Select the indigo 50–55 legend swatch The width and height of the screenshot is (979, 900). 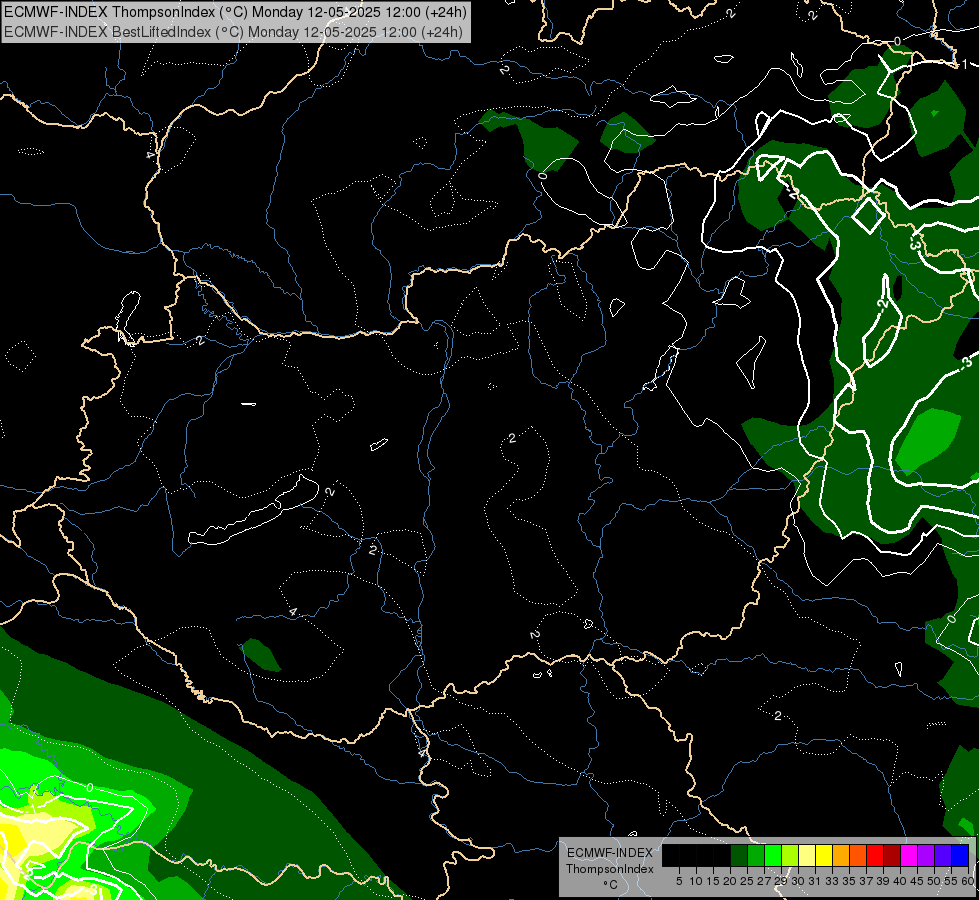coord(943,855)
